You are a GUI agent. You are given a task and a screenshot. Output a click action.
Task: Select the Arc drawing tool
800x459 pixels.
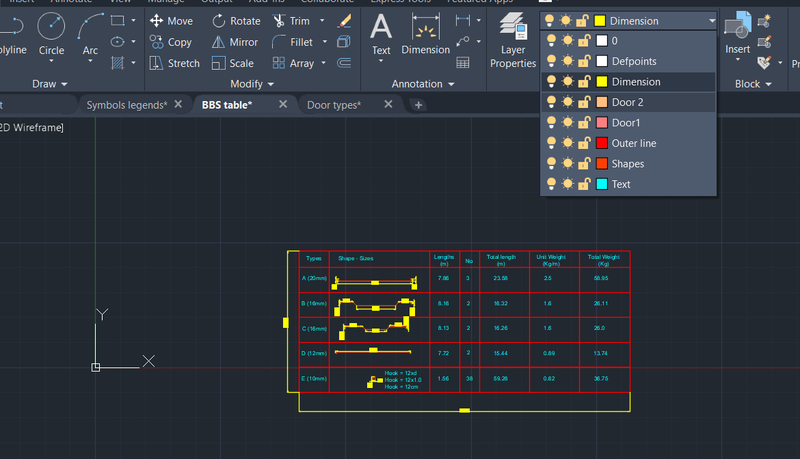[x=90, y=34]
